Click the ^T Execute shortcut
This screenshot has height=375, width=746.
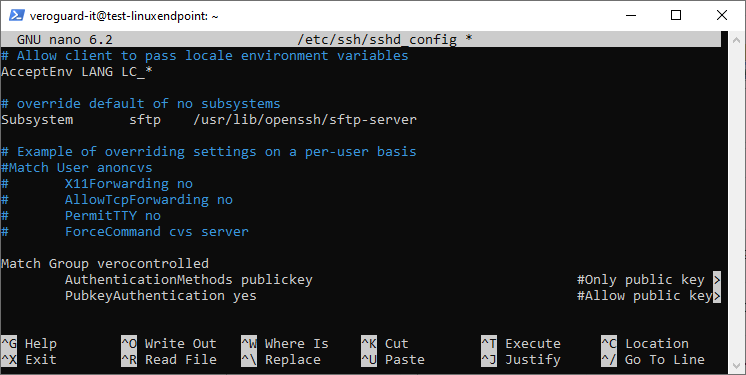click(521, 344)
